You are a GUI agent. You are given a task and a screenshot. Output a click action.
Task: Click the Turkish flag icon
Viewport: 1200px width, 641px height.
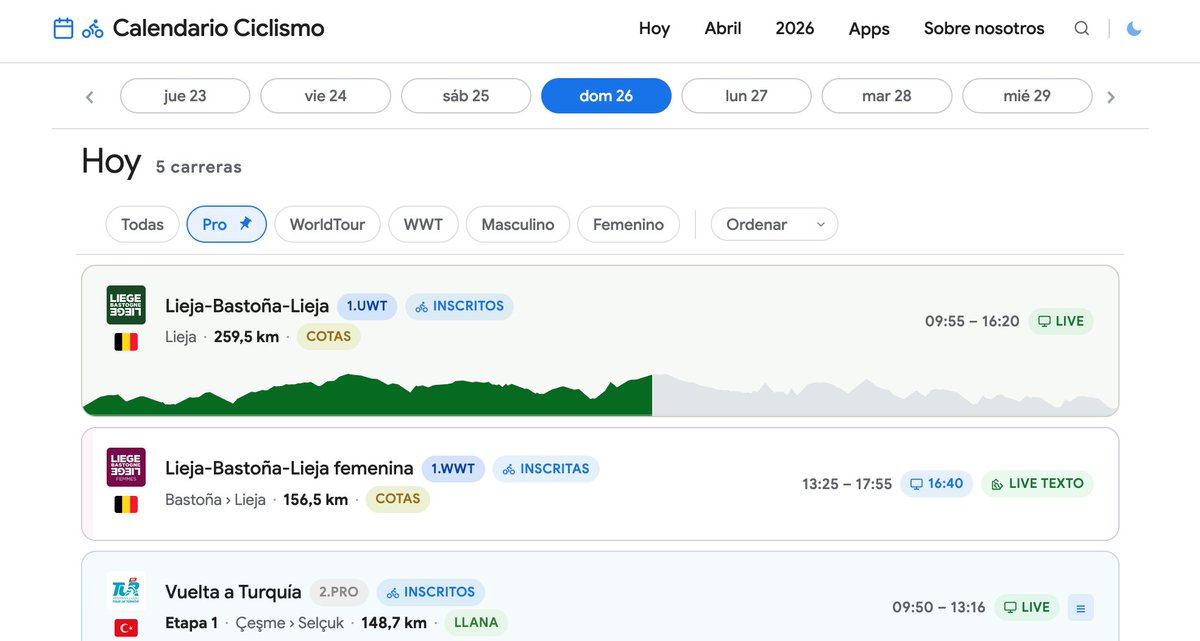[126, 628]
